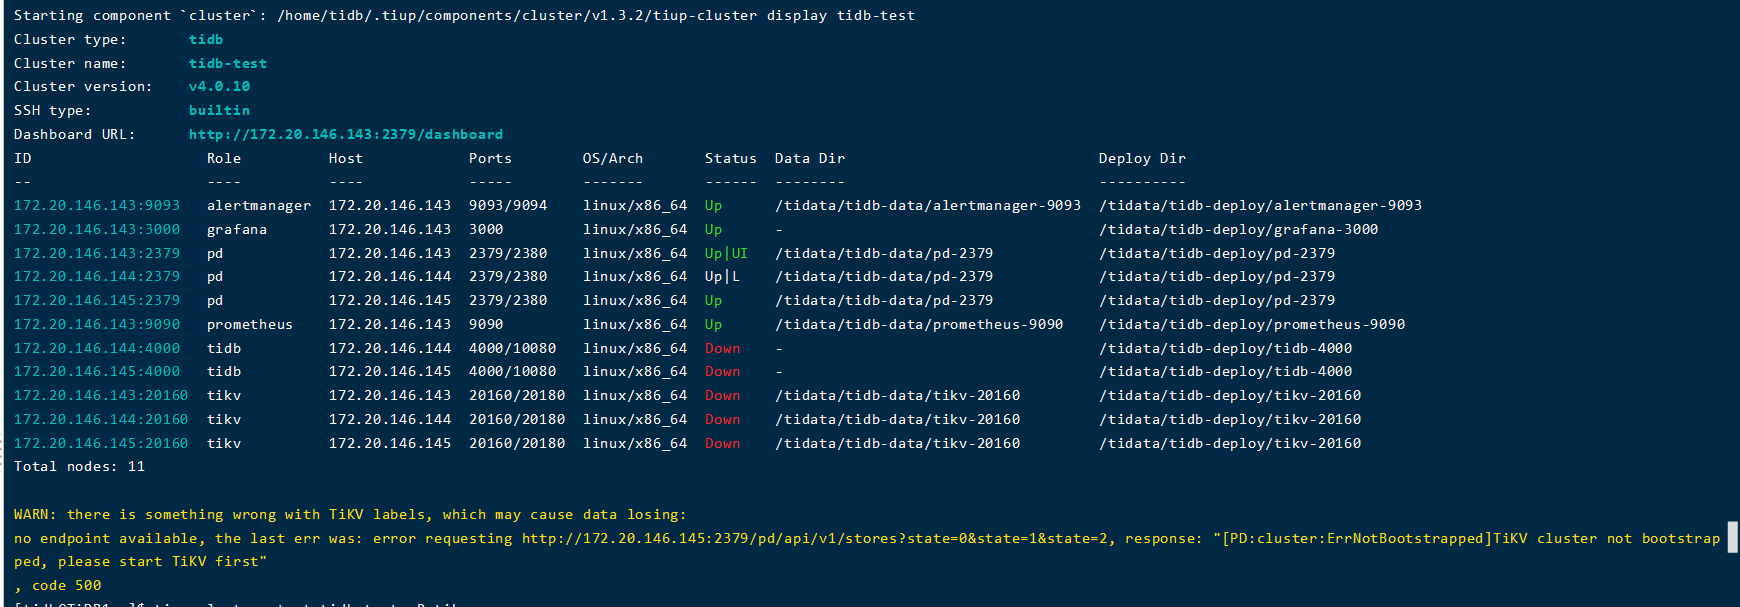This screenshot has width=1740, height=607.
Task: Click the Up|UI status of pd
Action: pyautogui.click(x=726, y=253)
